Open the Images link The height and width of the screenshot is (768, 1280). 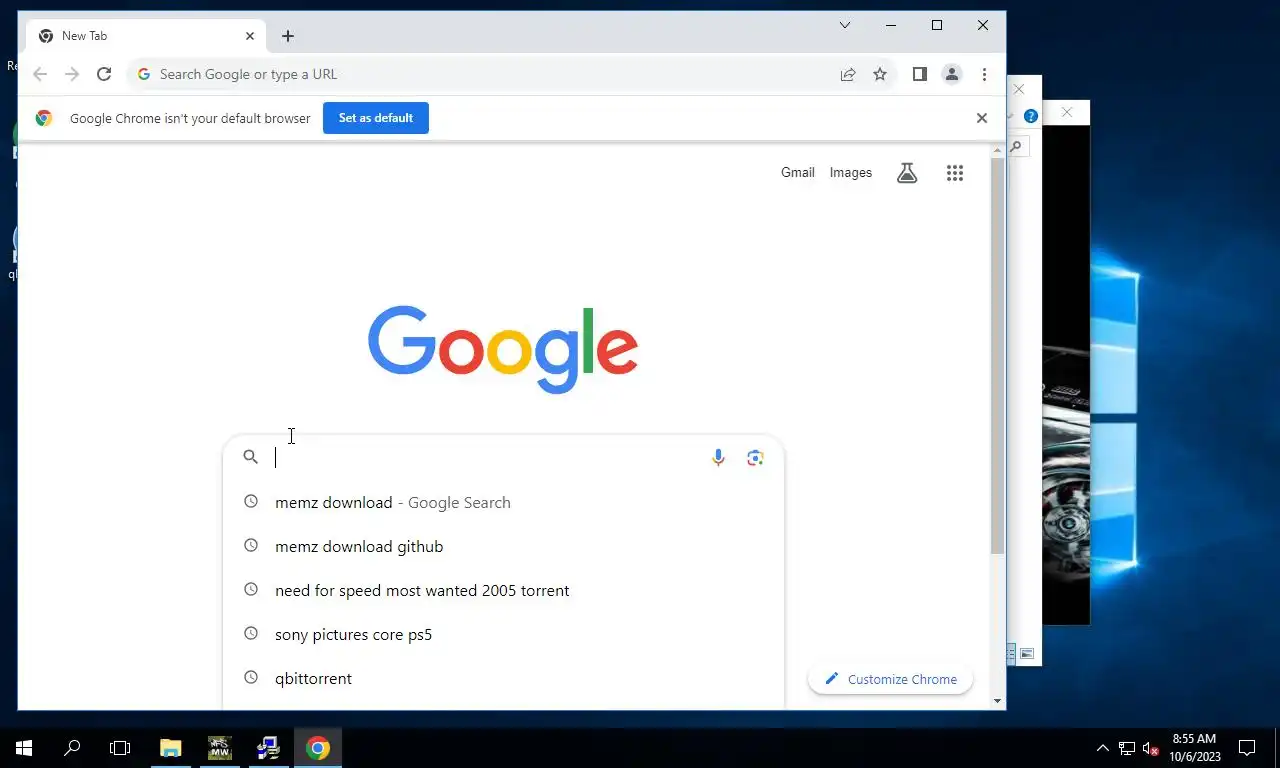pyautogui.click(x=851, y=173)
